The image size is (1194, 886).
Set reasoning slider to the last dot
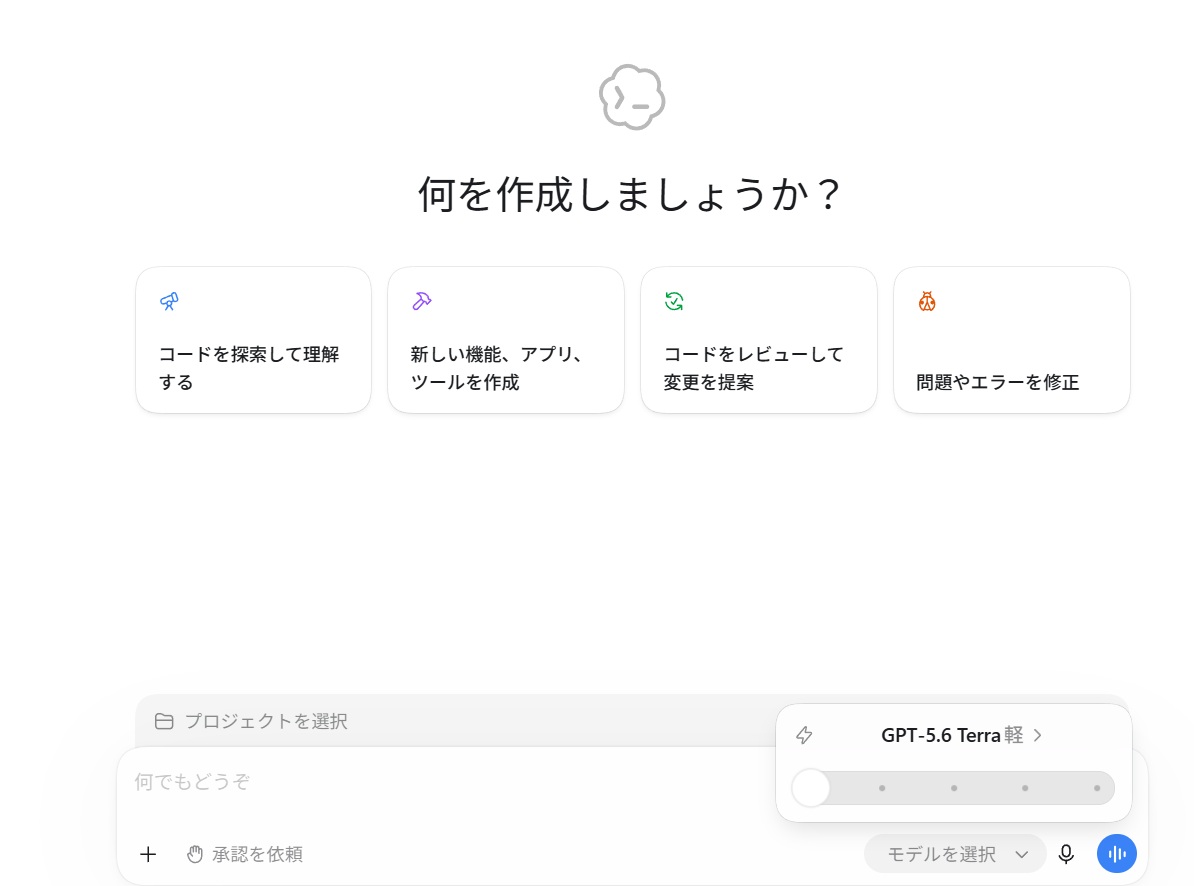pos(1097,788)
